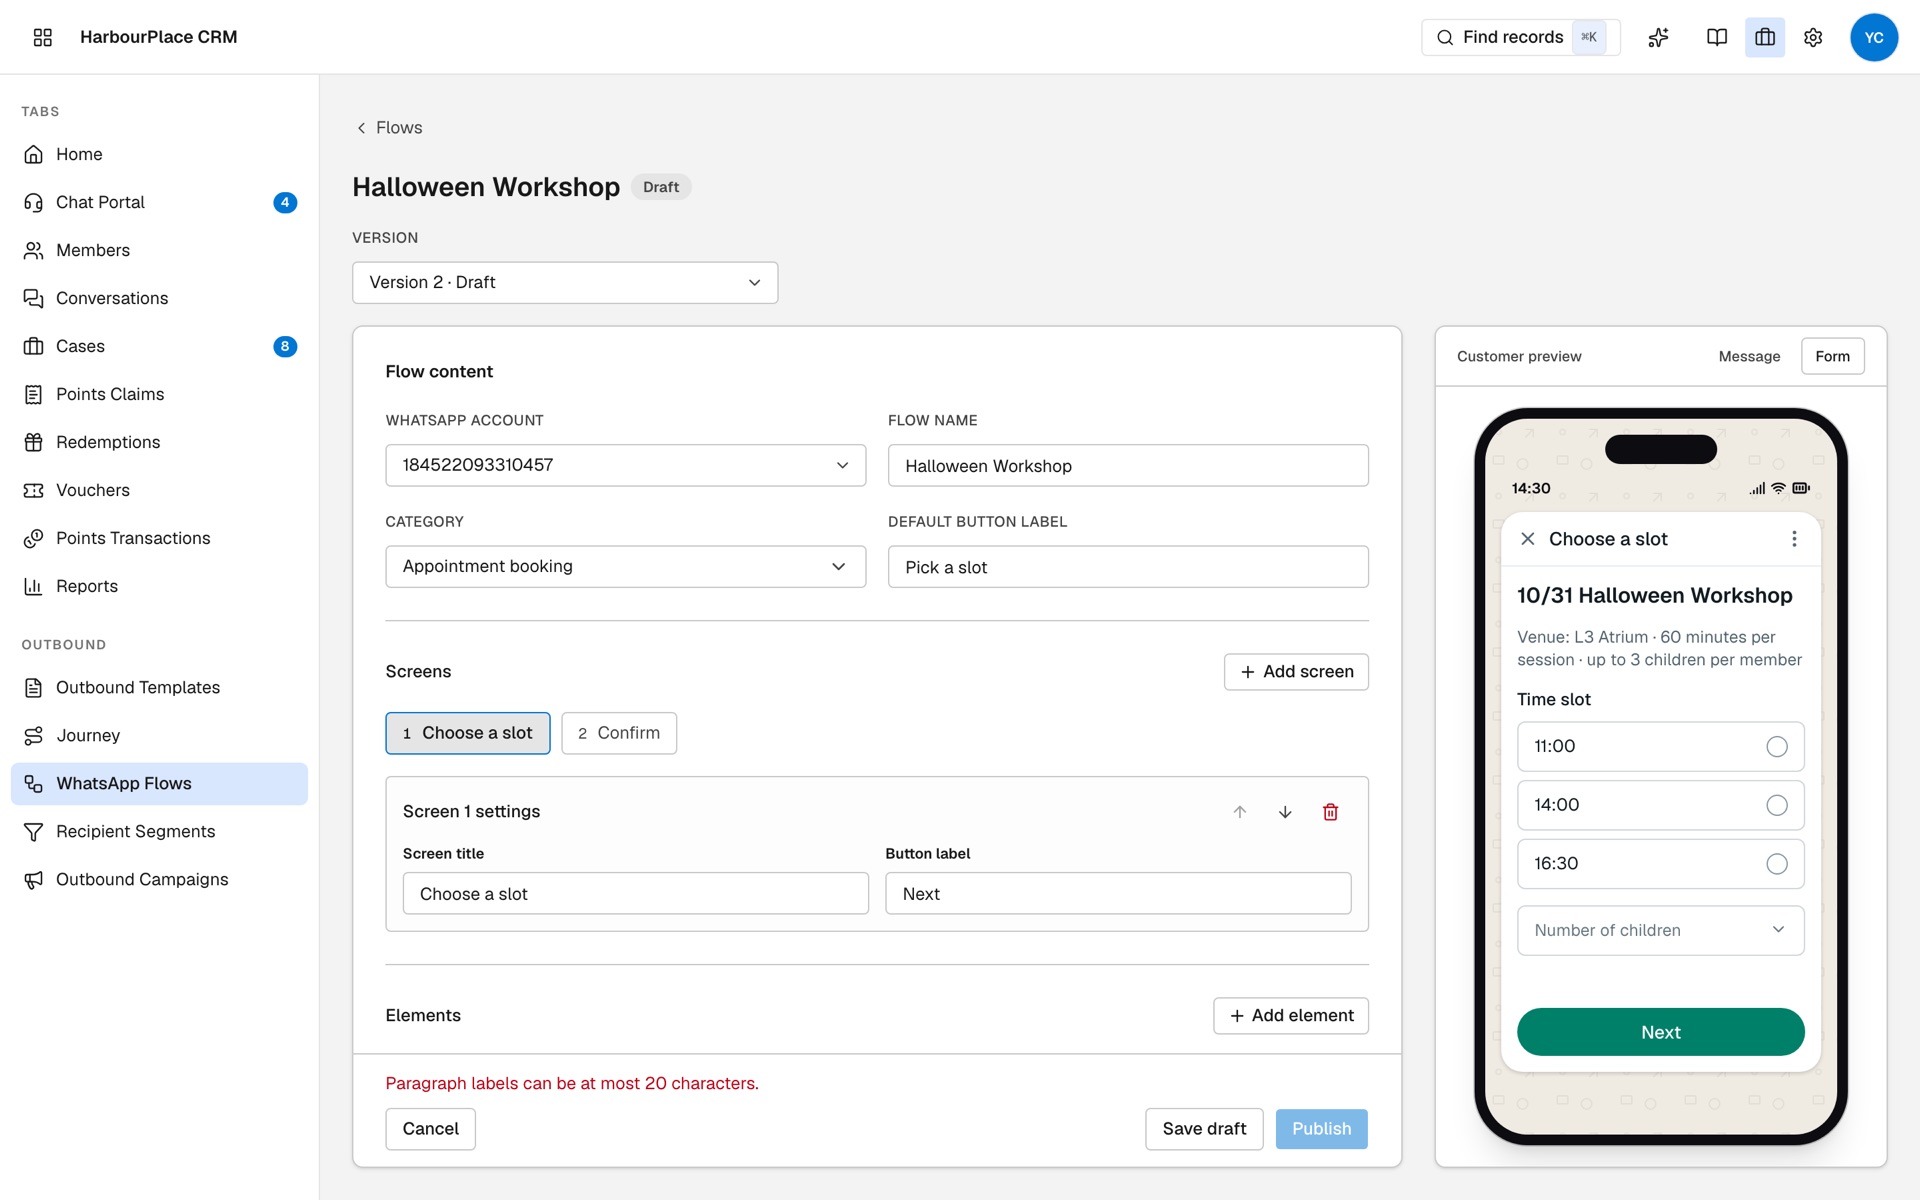Select the 16:30 time slot radio

tap(1777, 864)
